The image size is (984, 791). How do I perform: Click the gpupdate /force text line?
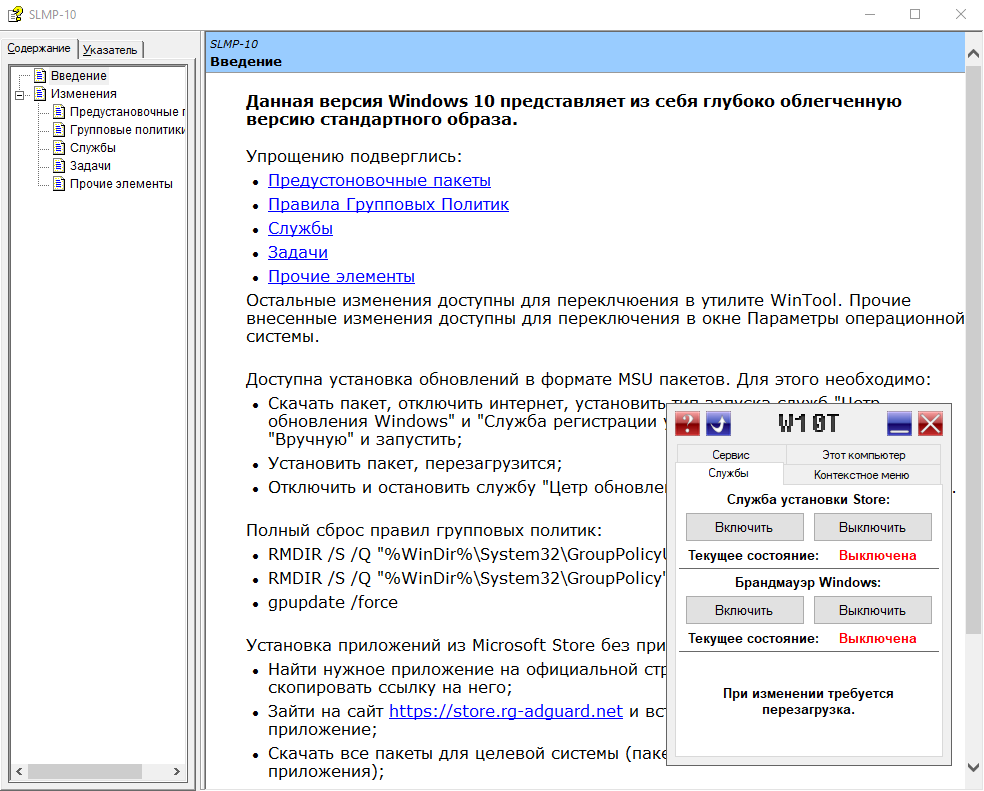pyautogui.click(x=333, y=603)
